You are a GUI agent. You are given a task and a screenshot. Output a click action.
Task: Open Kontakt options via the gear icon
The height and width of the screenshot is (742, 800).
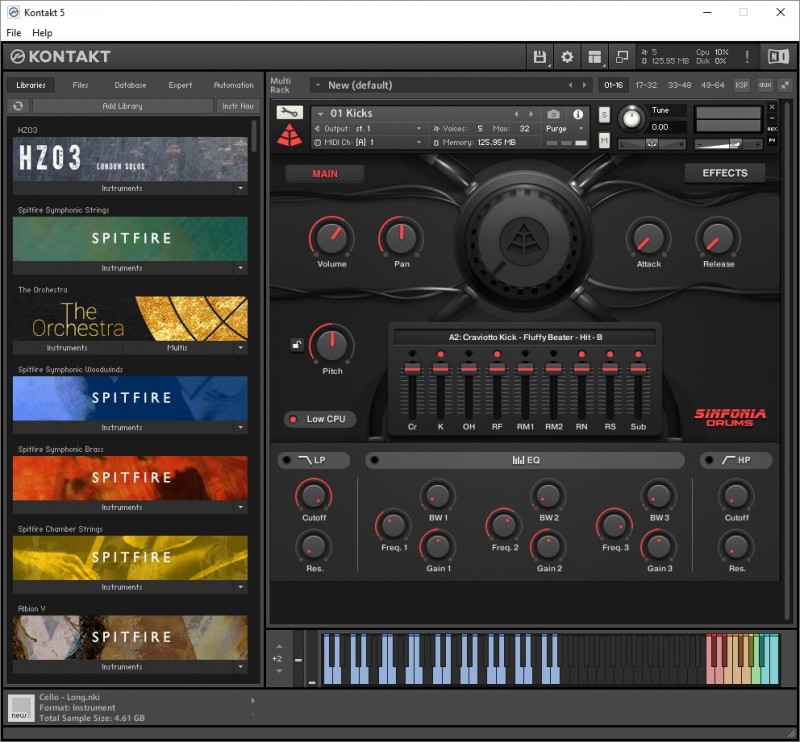(x=567, y=57)
